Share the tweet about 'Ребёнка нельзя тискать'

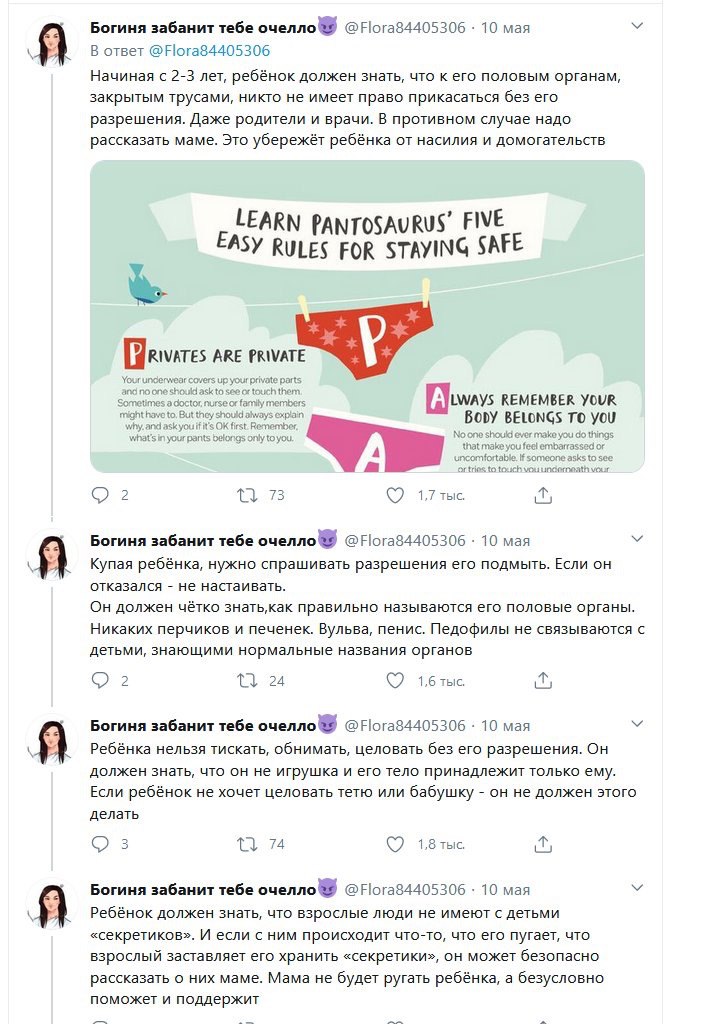[x=543, y=844]
